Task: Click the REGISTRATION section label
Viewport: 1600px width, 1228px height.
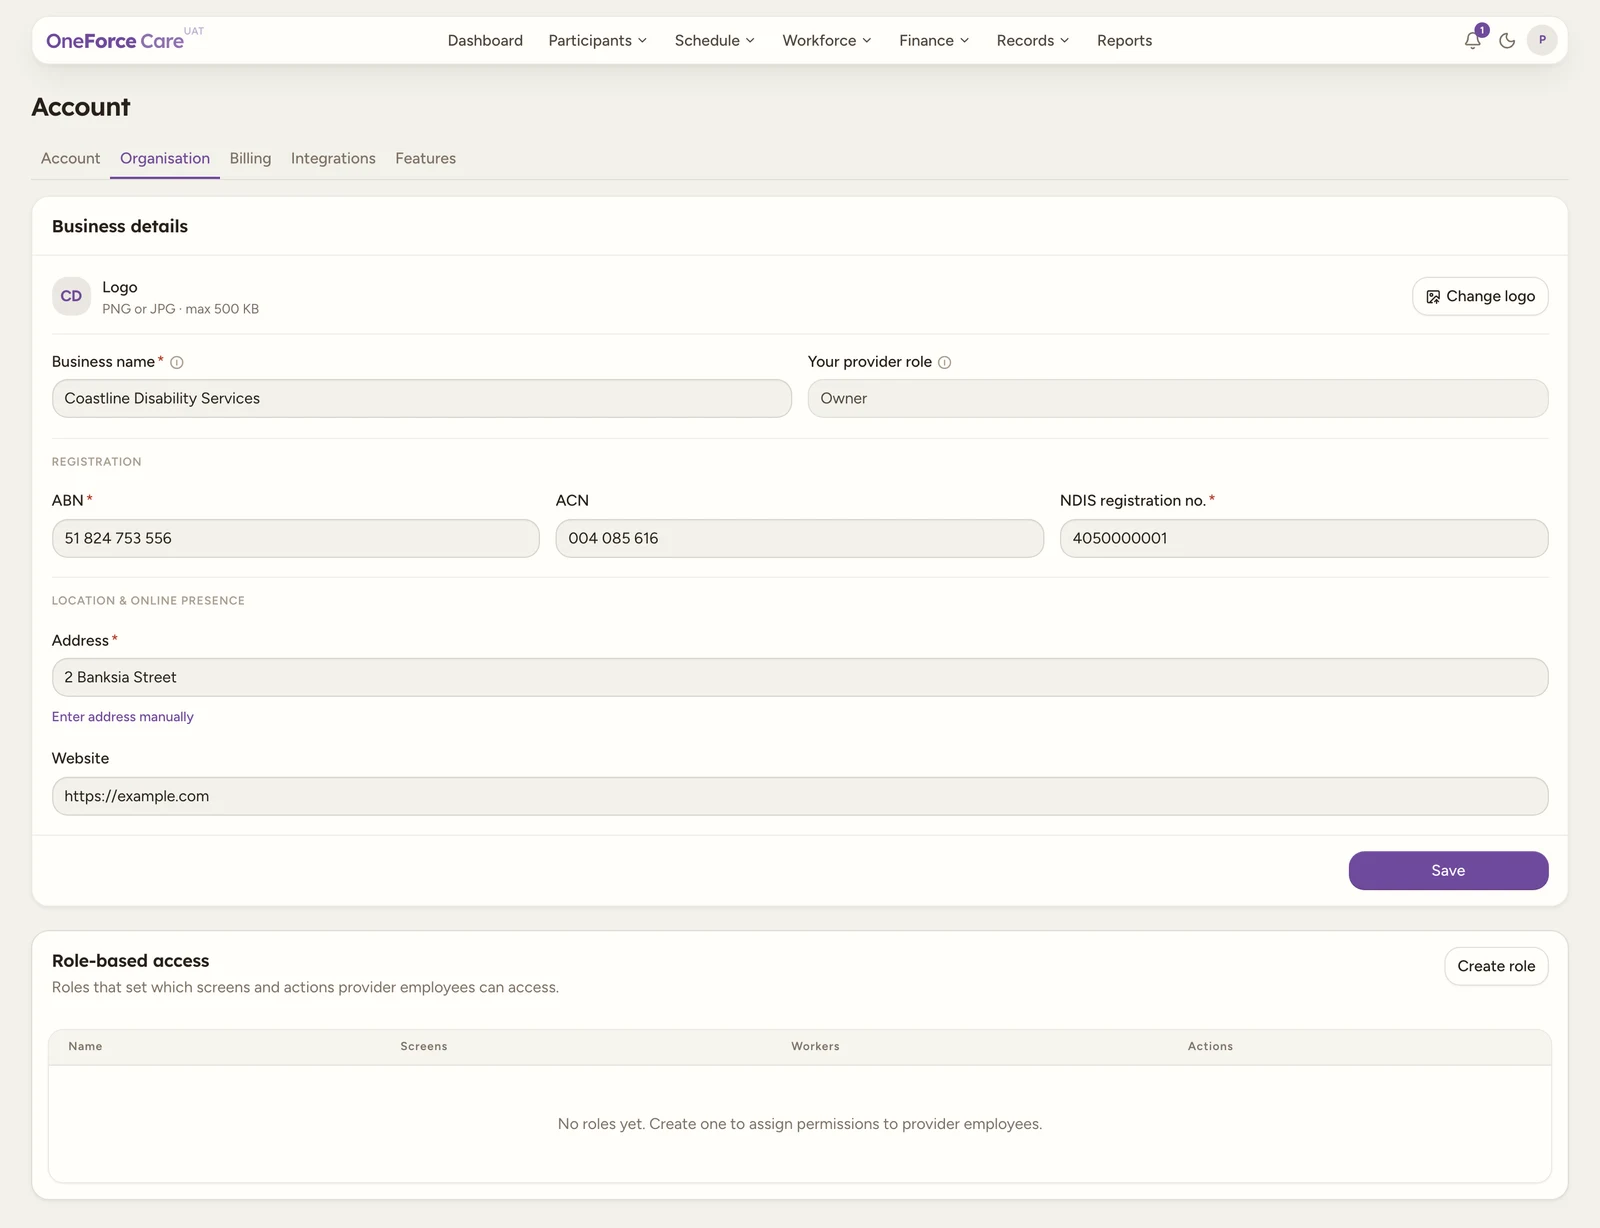Action: [x=97, y=462]
